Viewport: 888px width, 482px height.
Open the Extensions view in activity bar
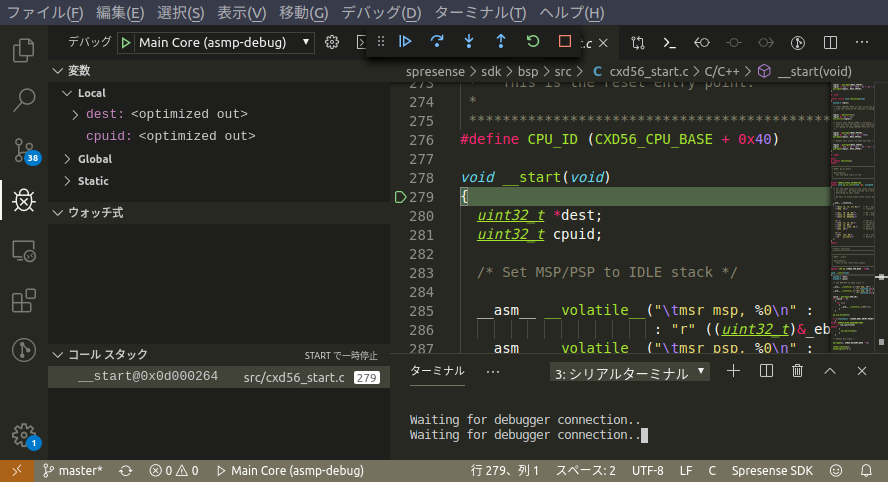(x=23, y=300)
